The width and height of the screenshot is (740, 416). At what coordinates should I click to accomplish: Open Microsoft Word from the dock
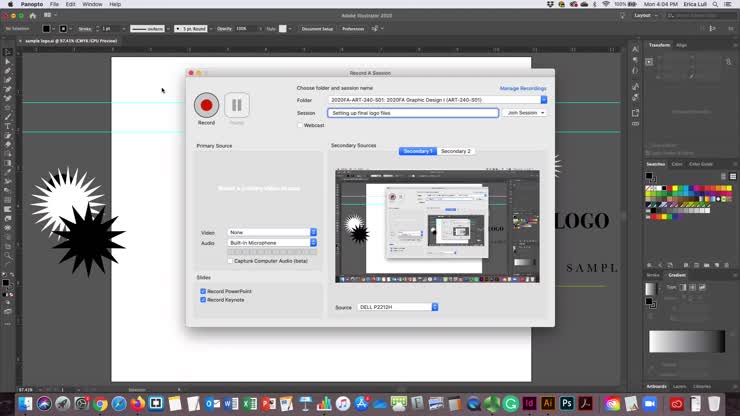(231, 404)
